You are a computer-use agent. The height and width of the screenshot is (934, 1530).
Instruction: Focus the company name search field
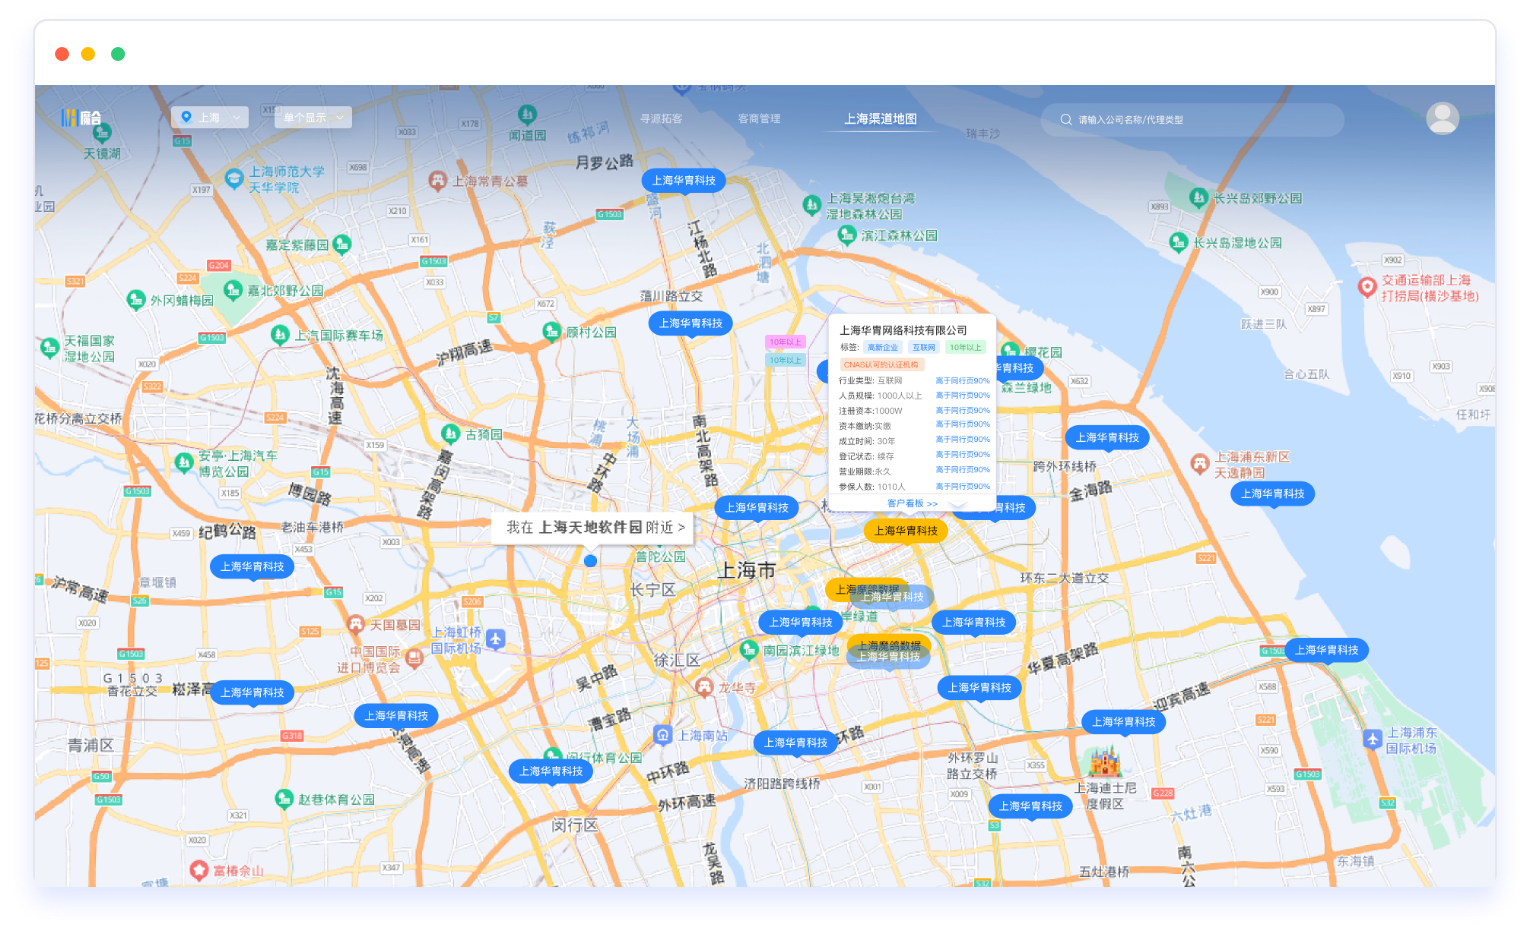pos(1192,119)
